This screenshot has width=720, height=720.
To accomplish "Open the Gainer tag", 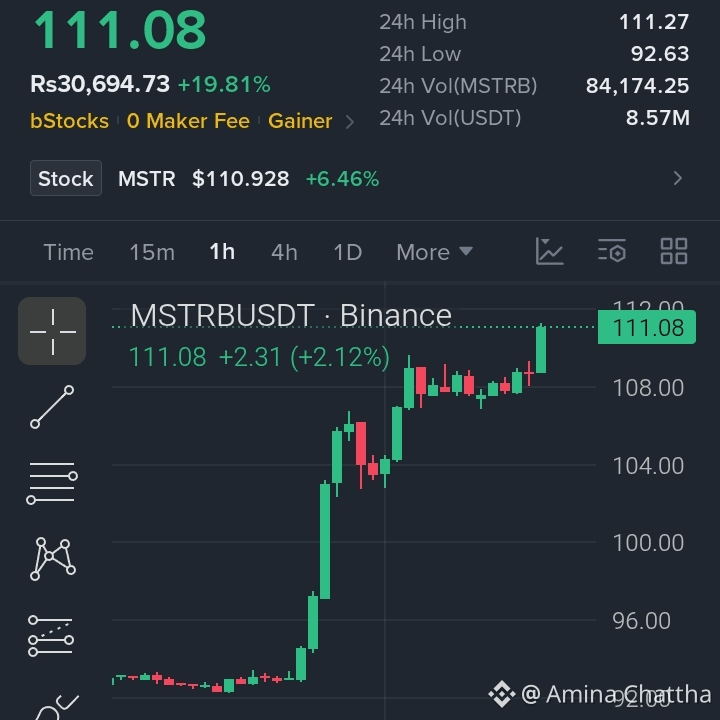I will pos(300,121).
